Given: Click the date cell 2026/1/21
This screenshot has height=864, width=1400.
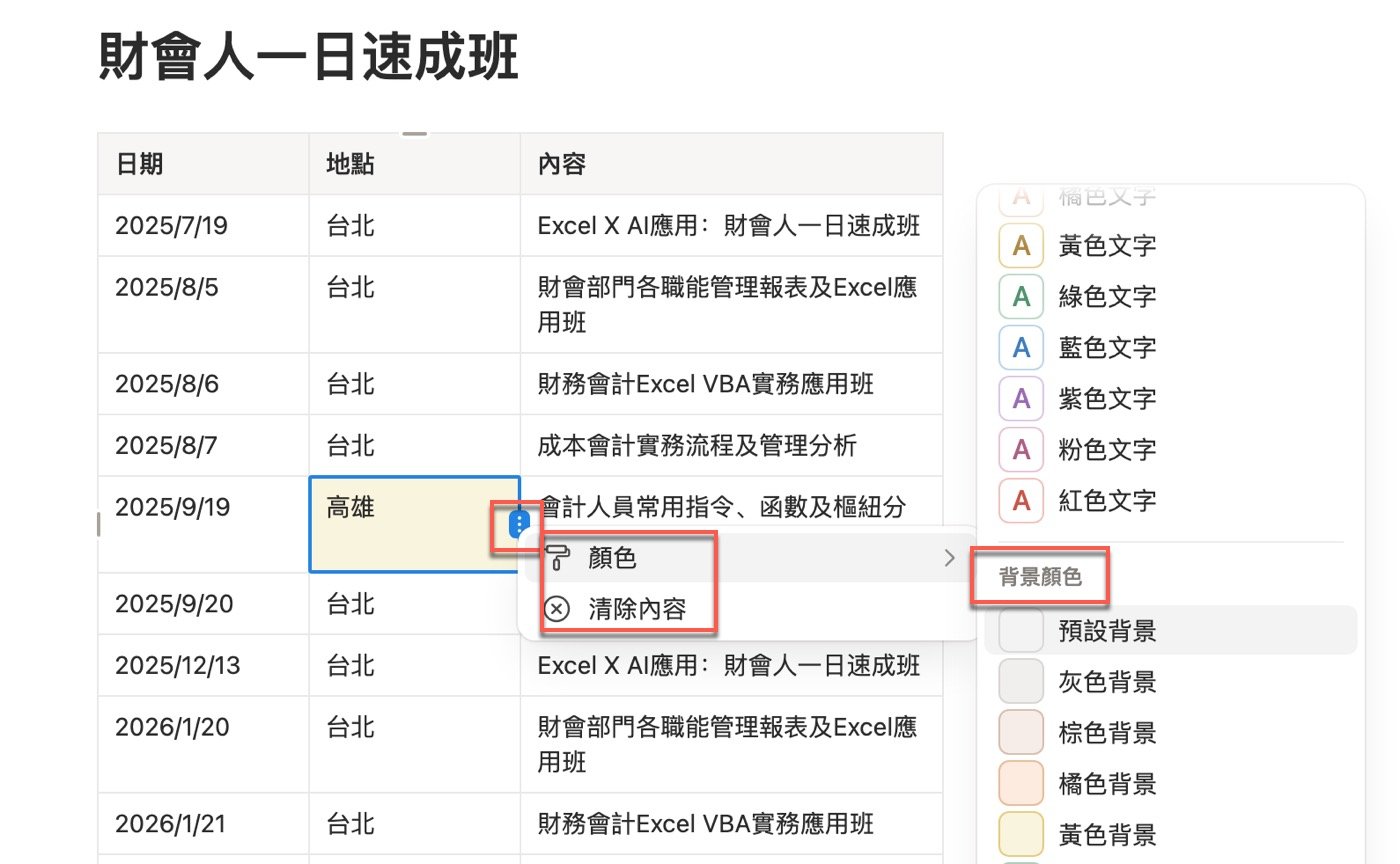Looking at the screenshot, I should (x=203, y=824).
